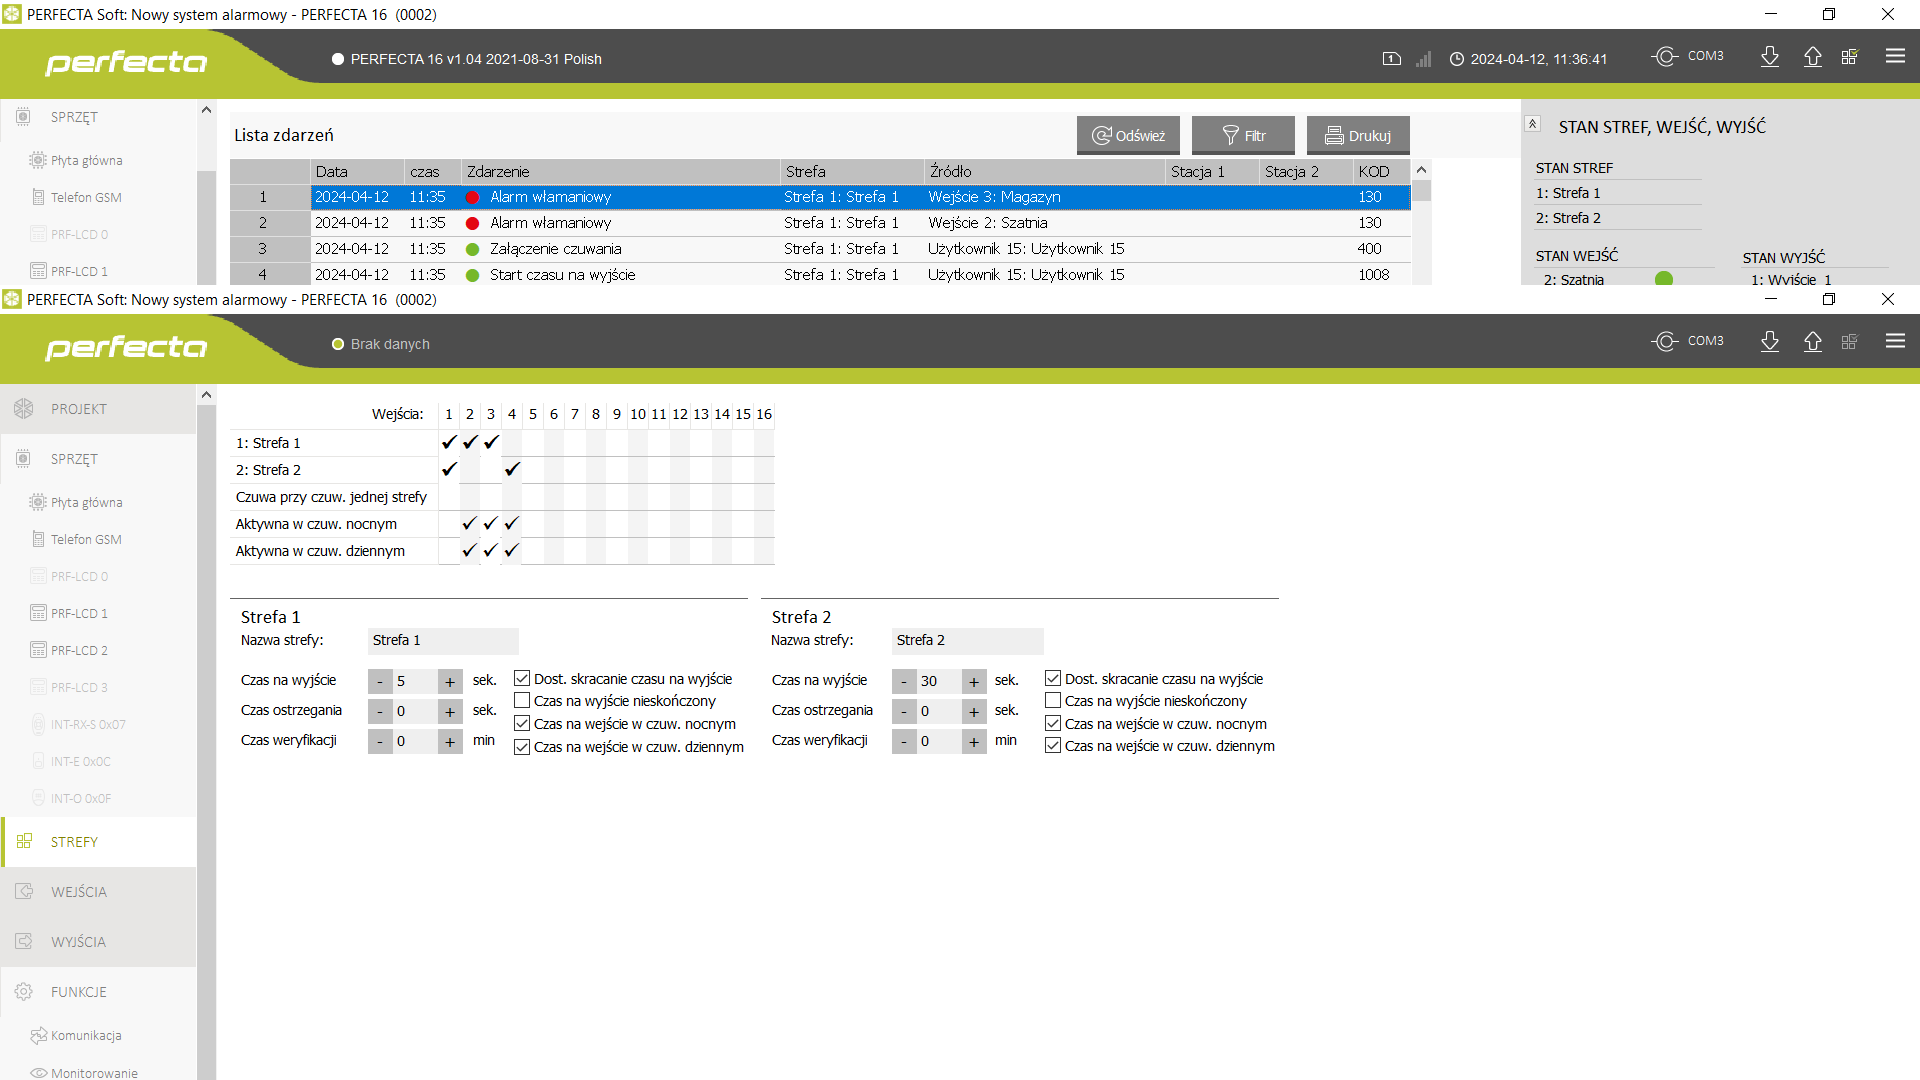
Task: Increase Strefa 2 verification time with plus
Action: coord(974,742)
